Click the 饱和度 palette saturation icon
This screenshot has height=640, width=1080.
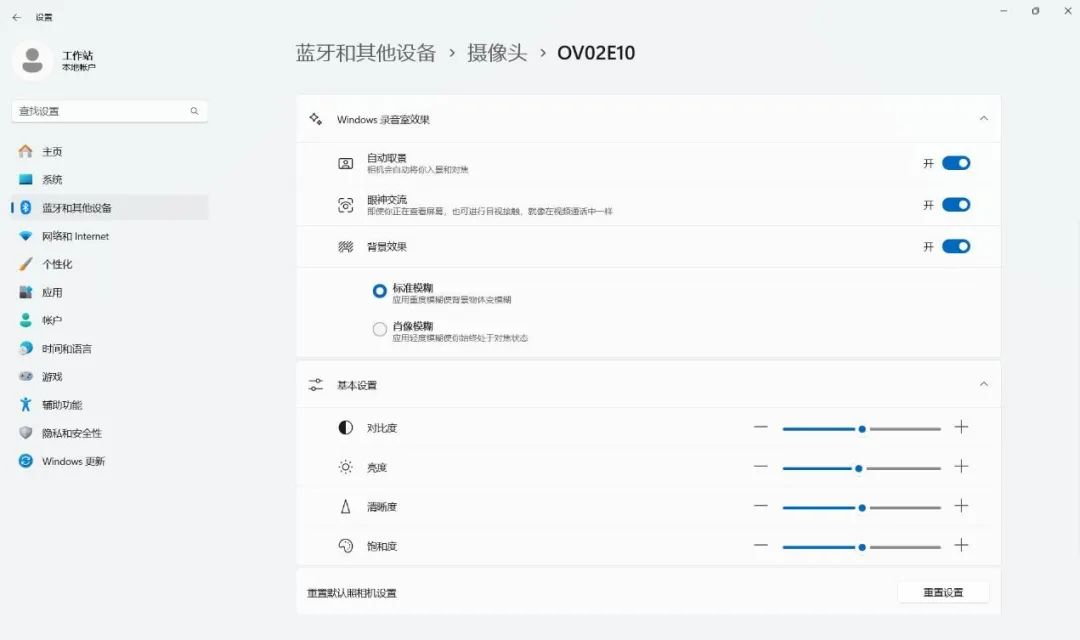(x=346, y=546)
